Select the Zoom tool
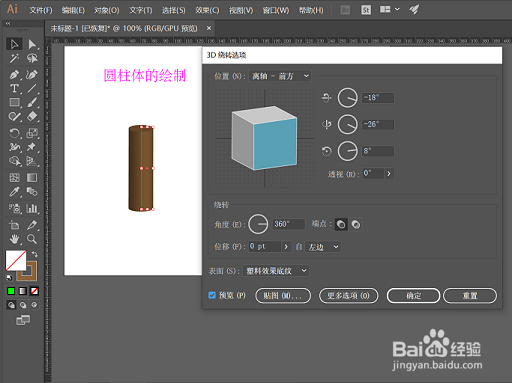 coord(32,239)
